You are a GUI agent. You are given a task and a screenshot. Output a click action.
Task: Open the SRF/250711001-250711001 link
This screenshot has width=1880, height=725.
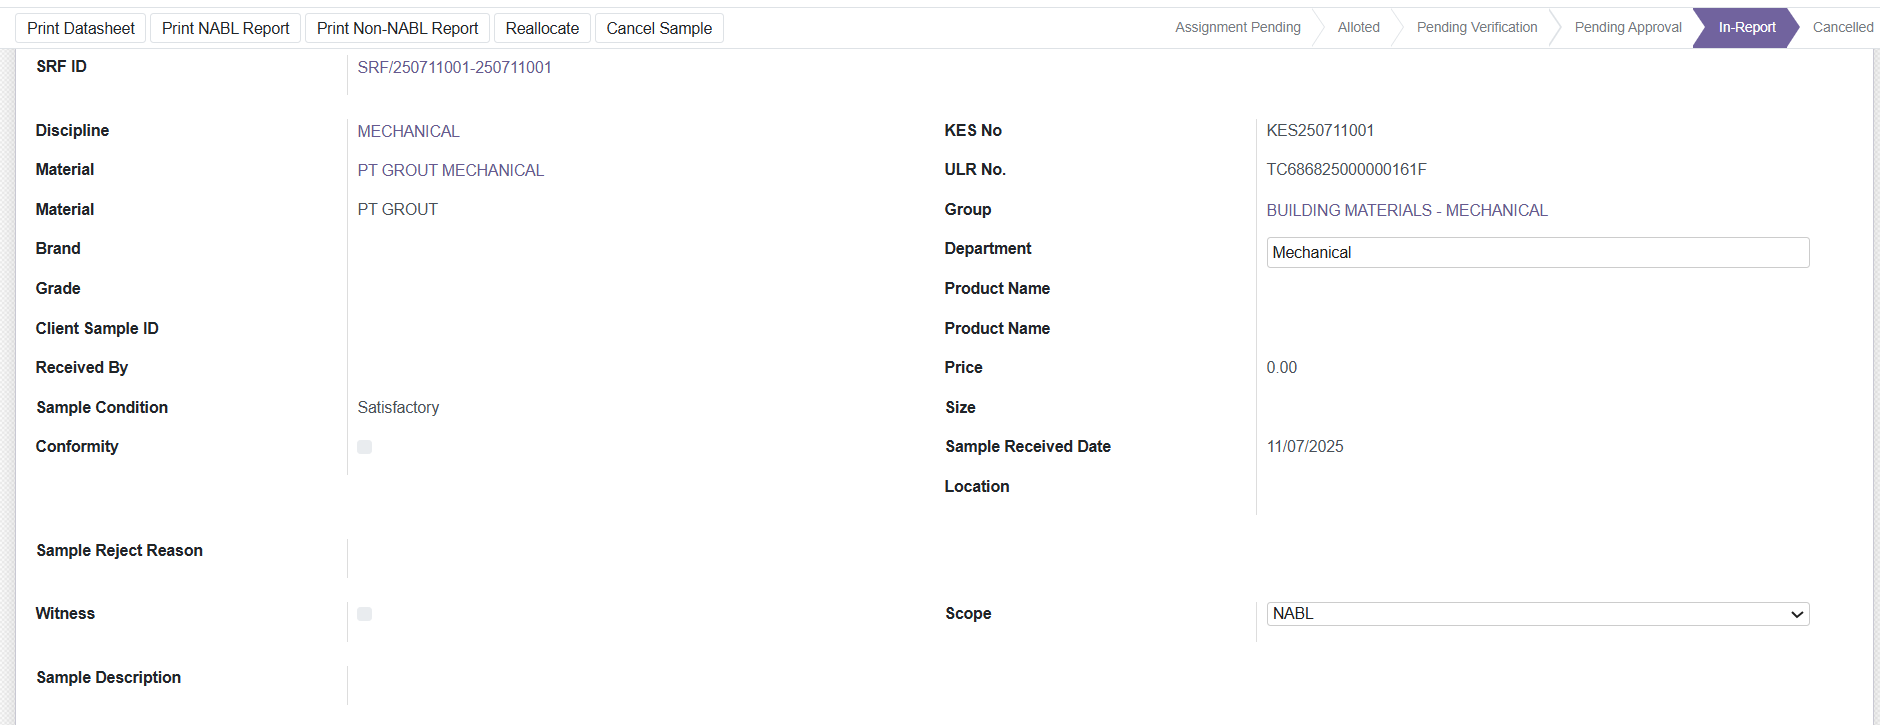455,67
